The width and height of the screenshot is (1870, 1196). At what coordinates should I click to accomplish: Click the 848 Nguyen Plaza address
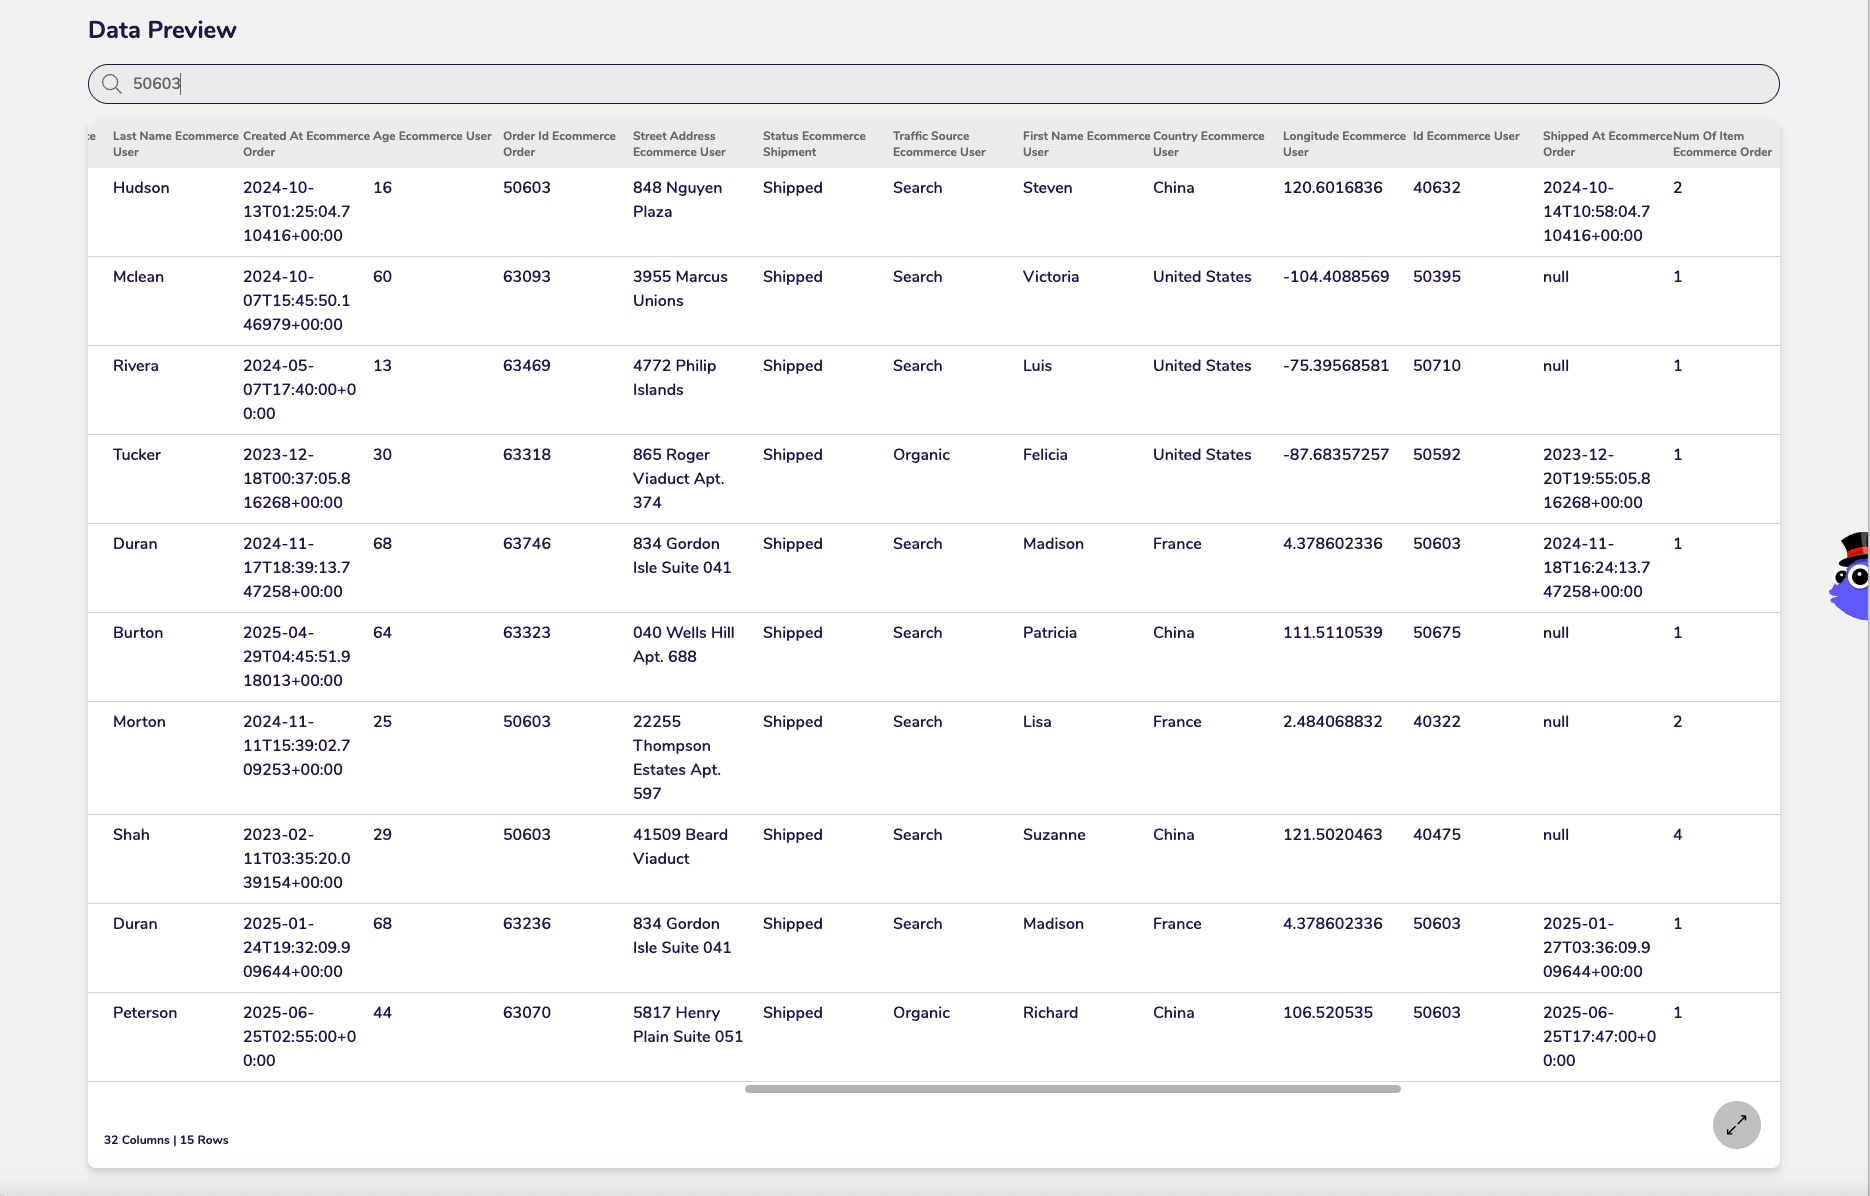[x=677, y=200]
